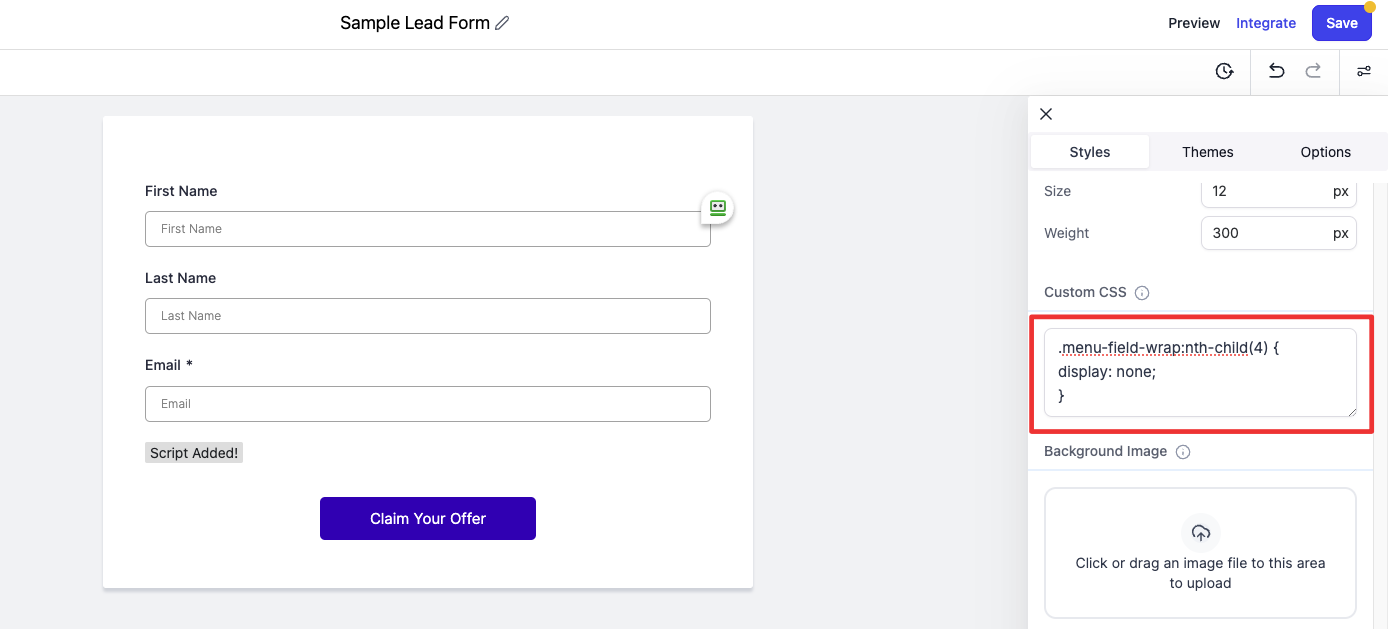
Task: Open the settings sliders icon
Action: [1364, 71]
